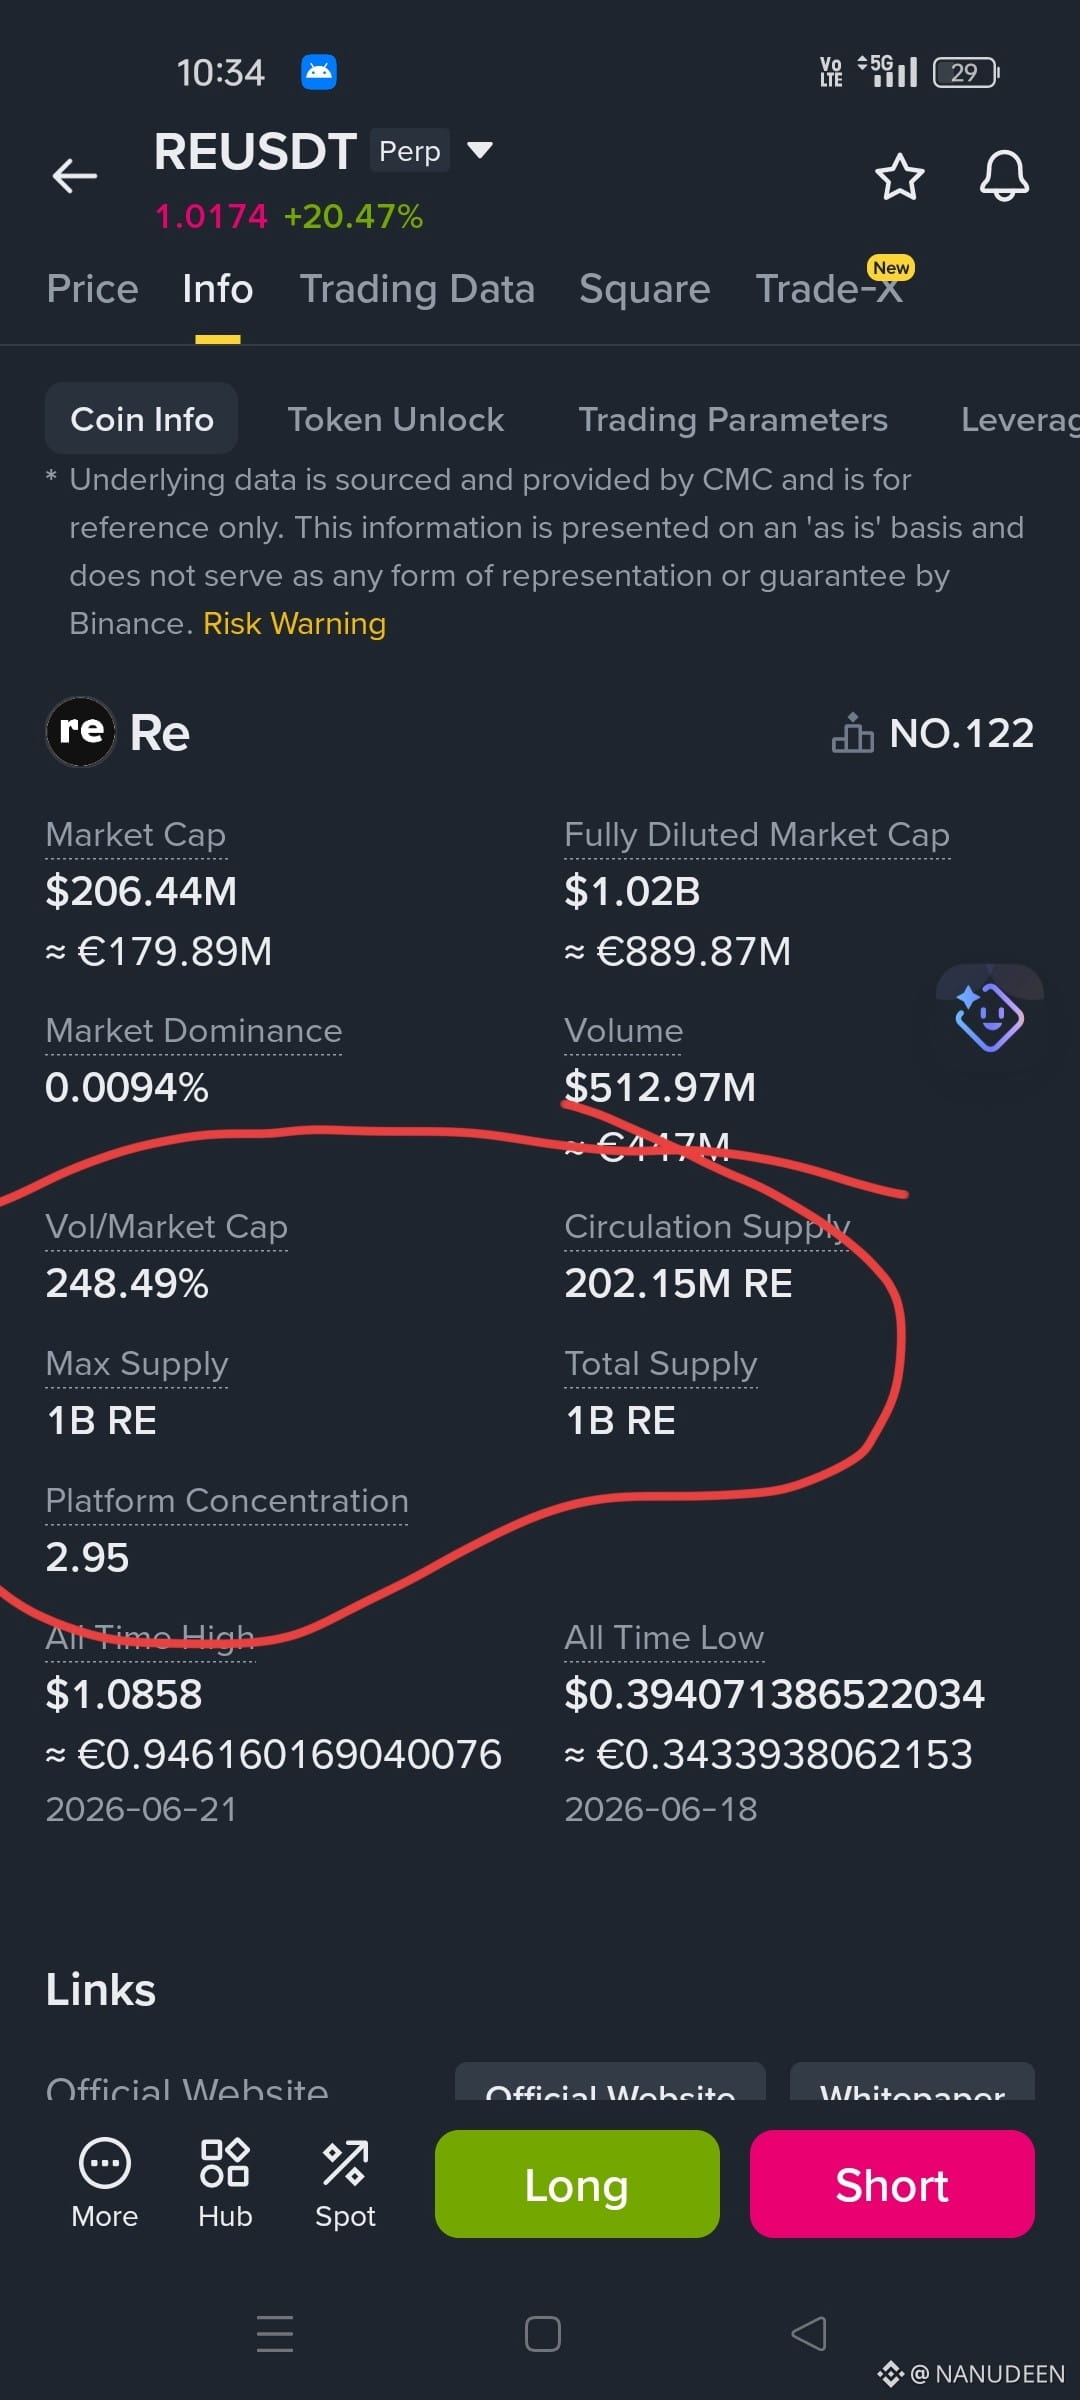
Task: Select the Token Unlock sub-tab
Action: [396, 419]
